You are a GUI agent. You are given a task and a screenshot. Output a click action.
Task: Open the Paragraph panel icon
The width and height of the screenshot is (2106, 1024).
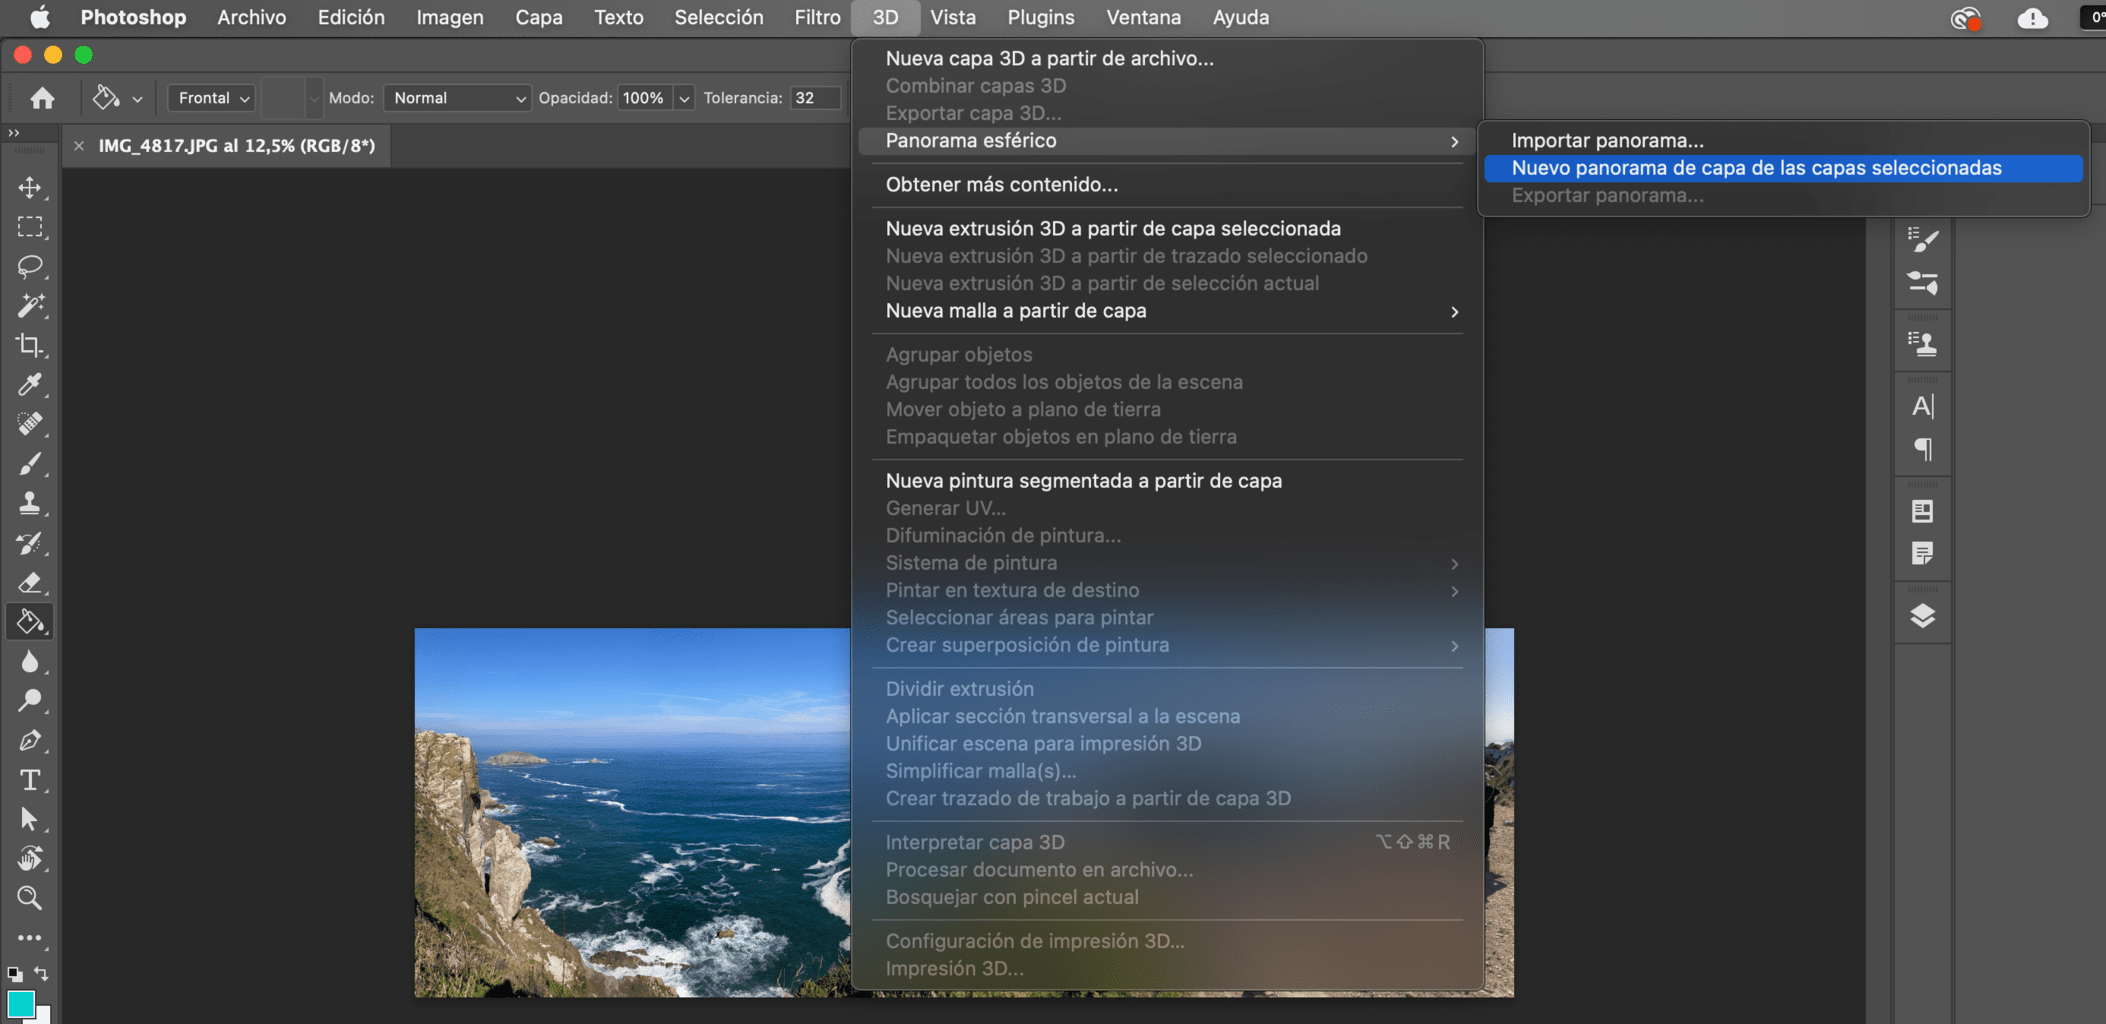click(1922, 449)
